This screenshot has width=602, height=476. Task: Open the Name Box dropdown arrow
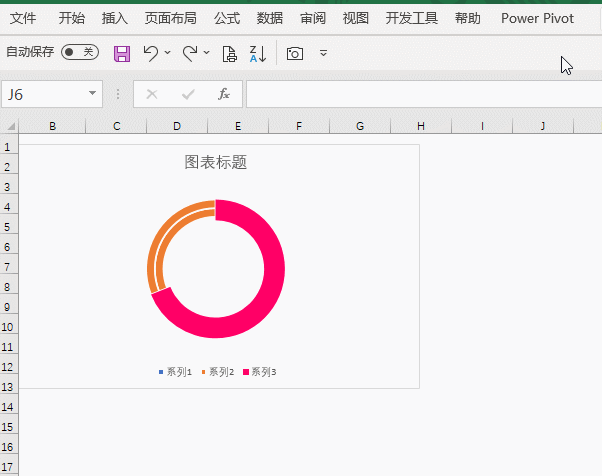click(92, 93)
